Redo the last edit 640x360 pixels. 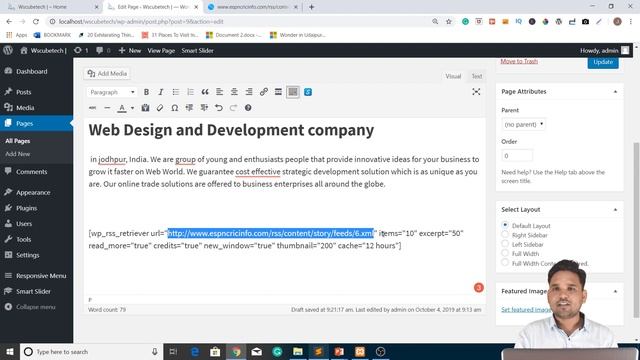click(x=233, y=108)
